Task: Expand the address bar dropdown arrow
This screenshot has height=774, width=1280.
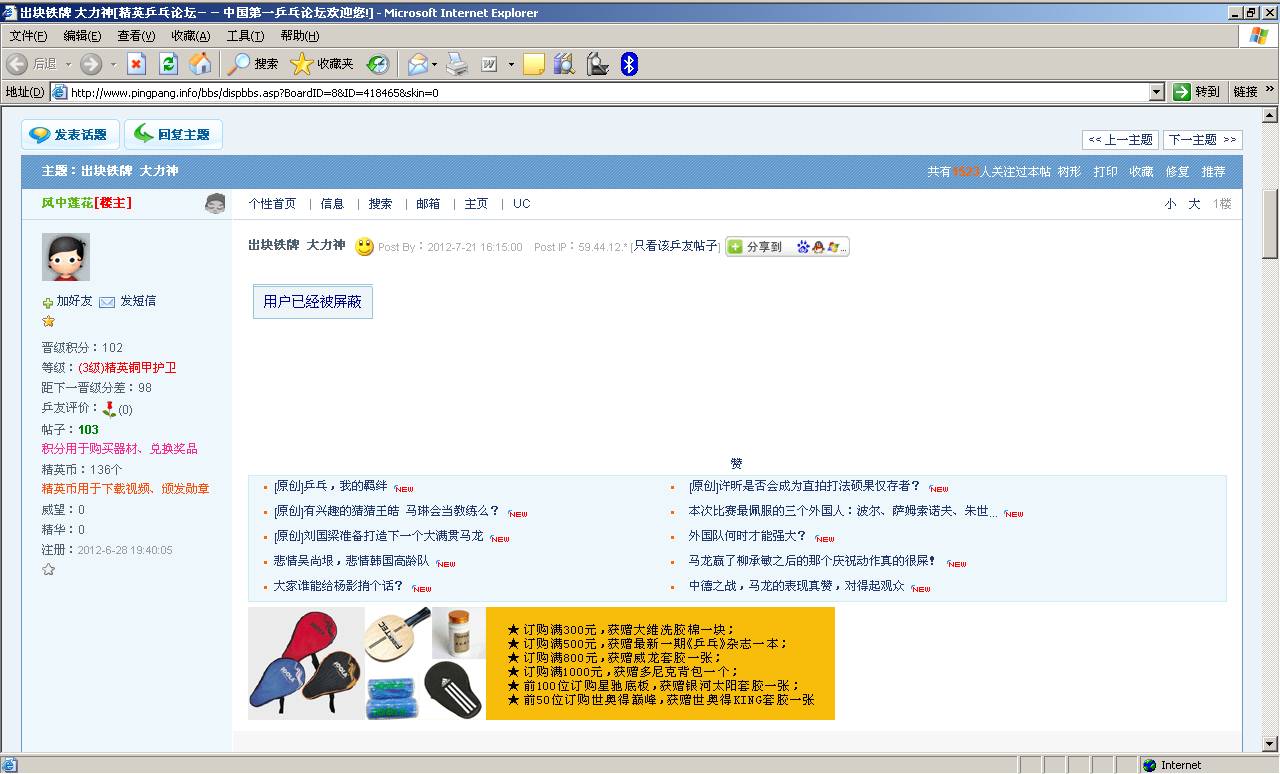Action: (1157, 92)
